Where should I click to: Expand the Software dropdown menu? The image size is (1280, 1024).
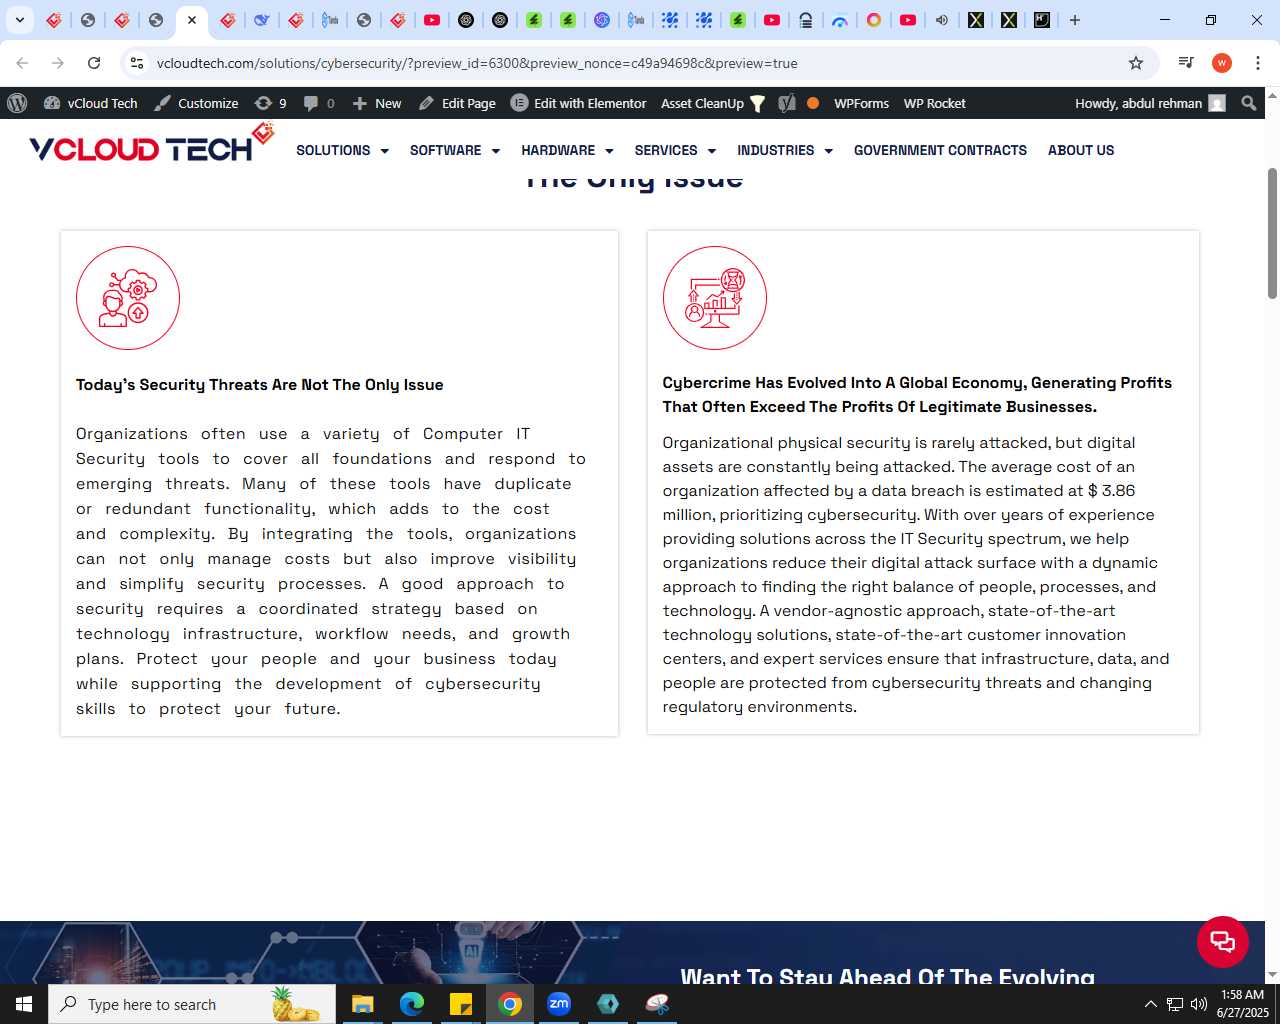[x=455, y=150]
